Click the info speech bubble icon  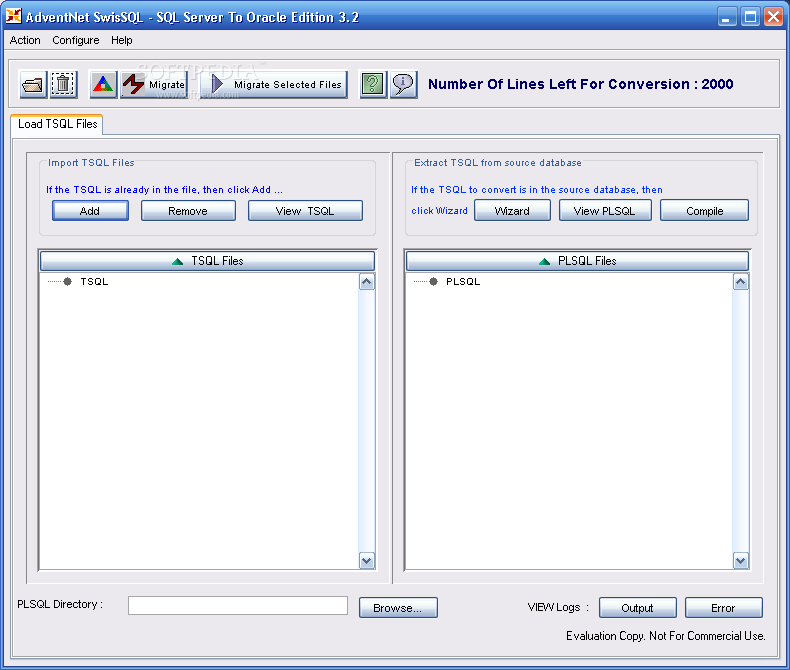coord(403,84)
